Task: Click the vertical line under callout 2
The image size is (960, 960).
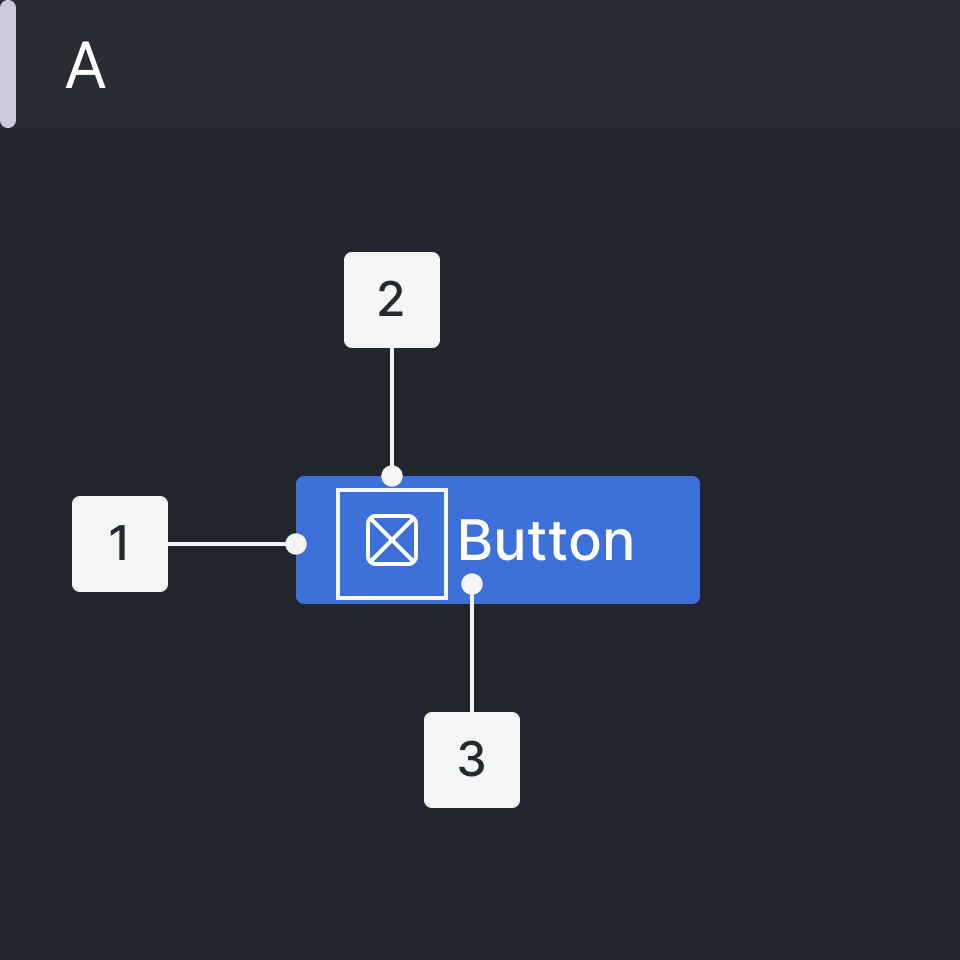Action: [392, 408]
